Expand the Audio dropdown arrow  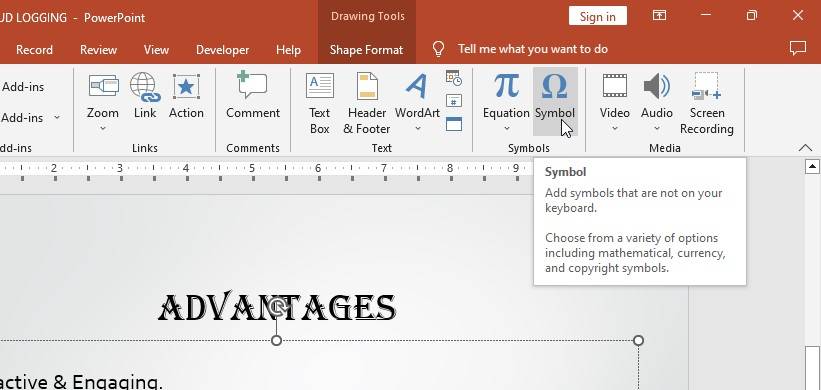[657, 128]
